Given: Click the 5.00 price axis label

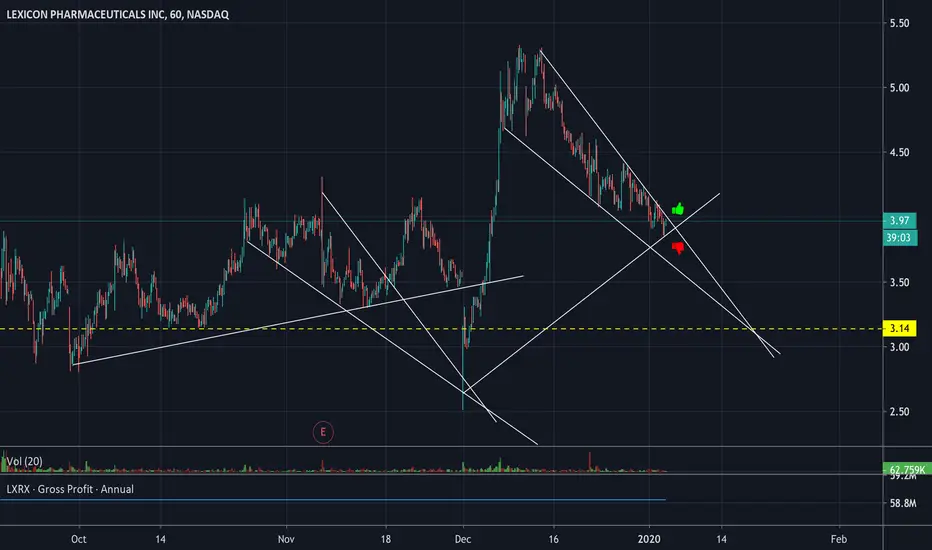Looking at the screenshot, I should tap(899, 88).
